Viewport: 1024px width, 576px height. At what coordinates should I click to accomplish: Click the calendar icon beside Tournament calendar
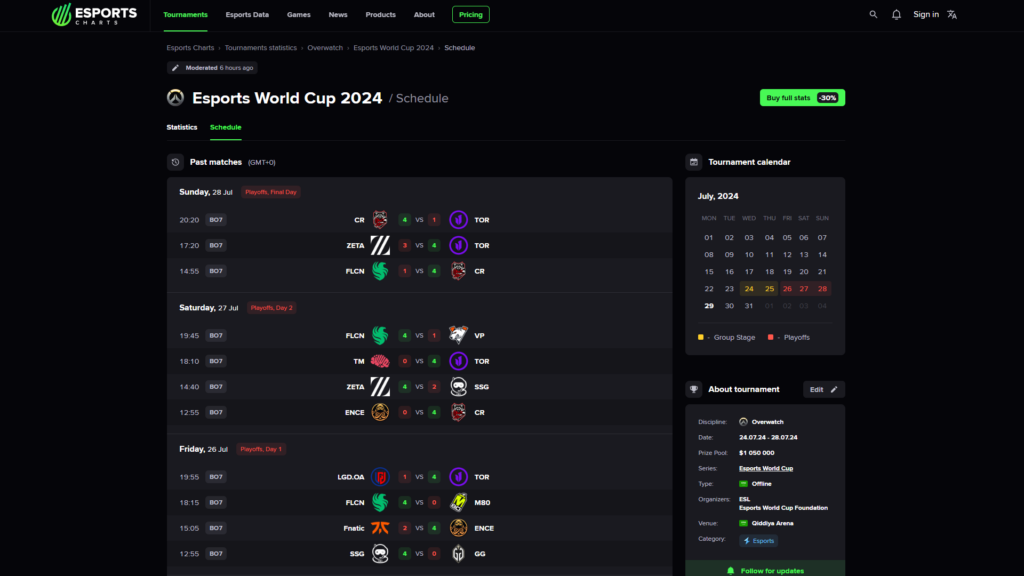pyautogui.click(x=694, y=161)
